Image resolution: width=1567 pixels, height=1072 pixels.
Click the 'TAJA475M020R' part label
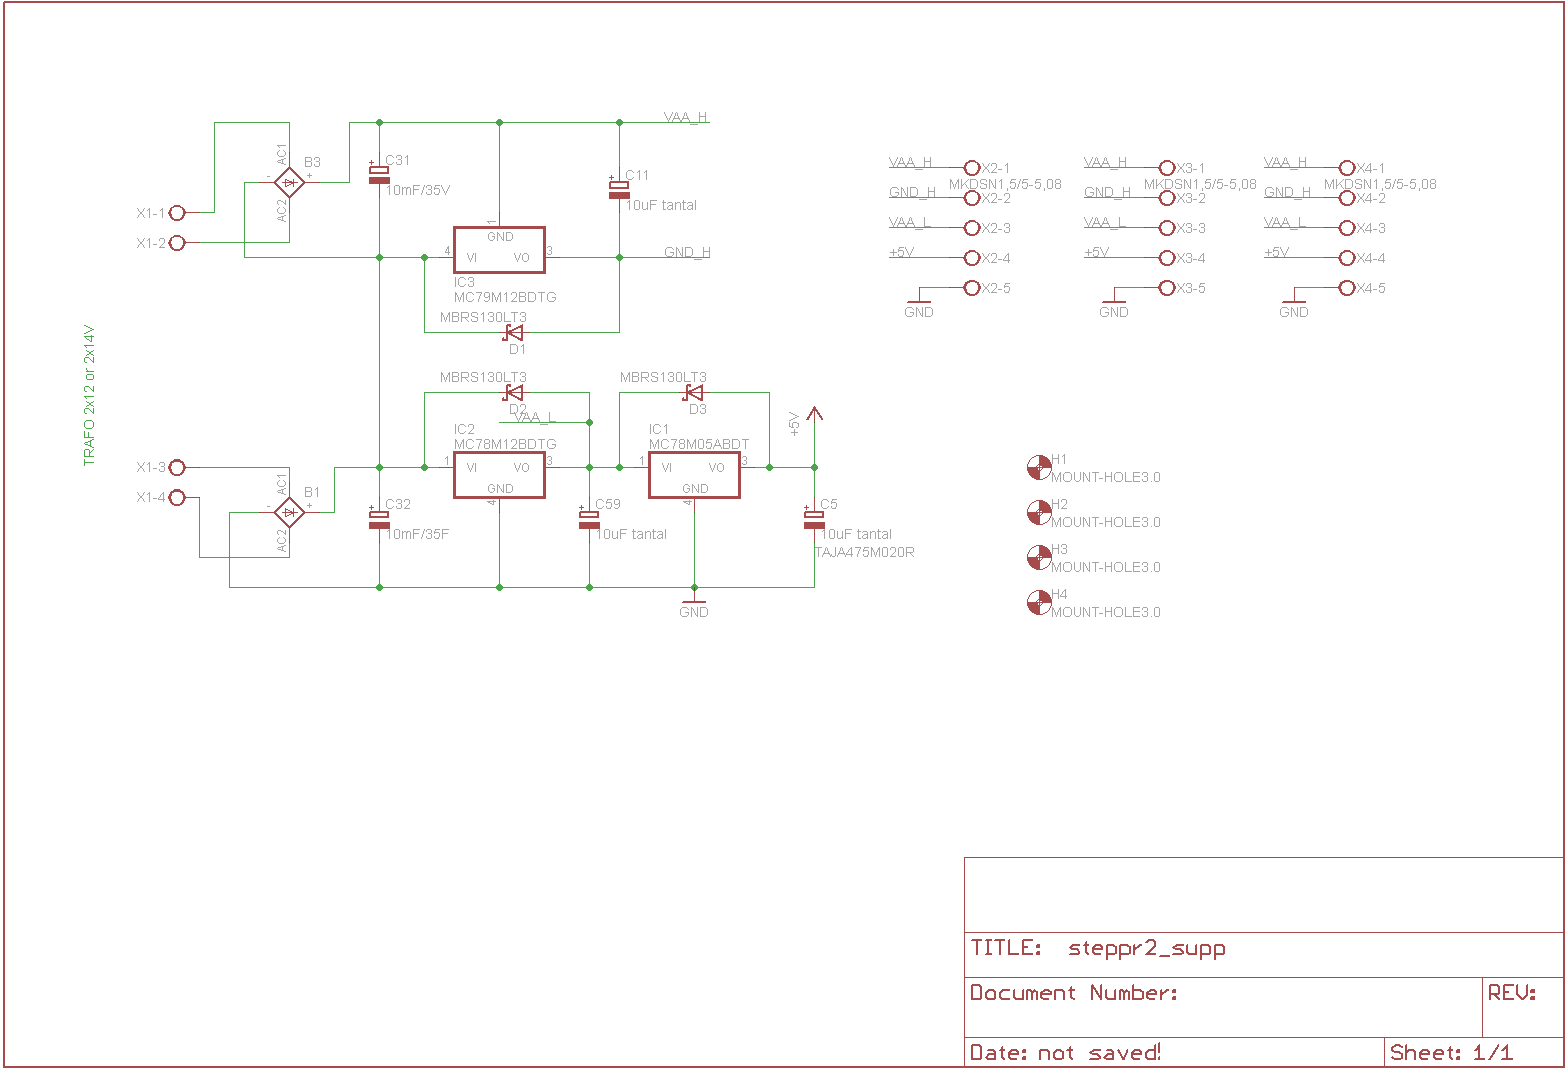coord(865,552)
